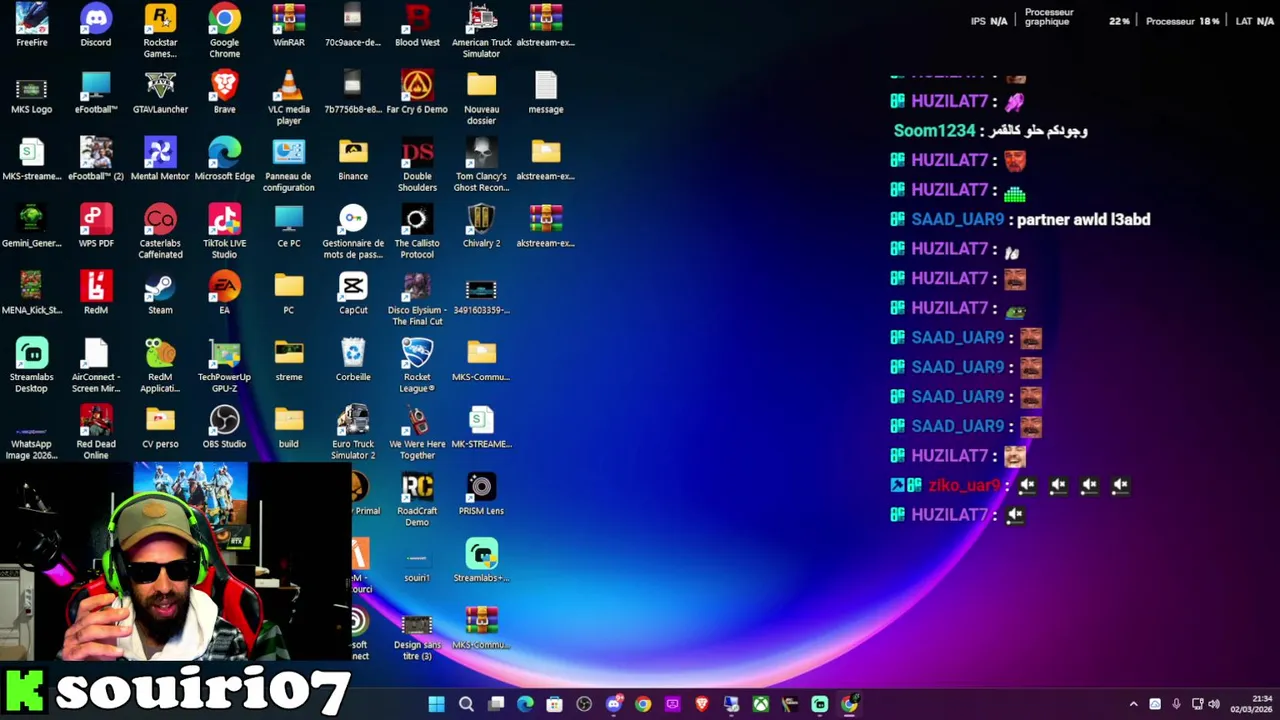Launch Microsoft Edge from the desktop
The image size is (1280, 720).
pyautogui.click(x=224, y=159)
